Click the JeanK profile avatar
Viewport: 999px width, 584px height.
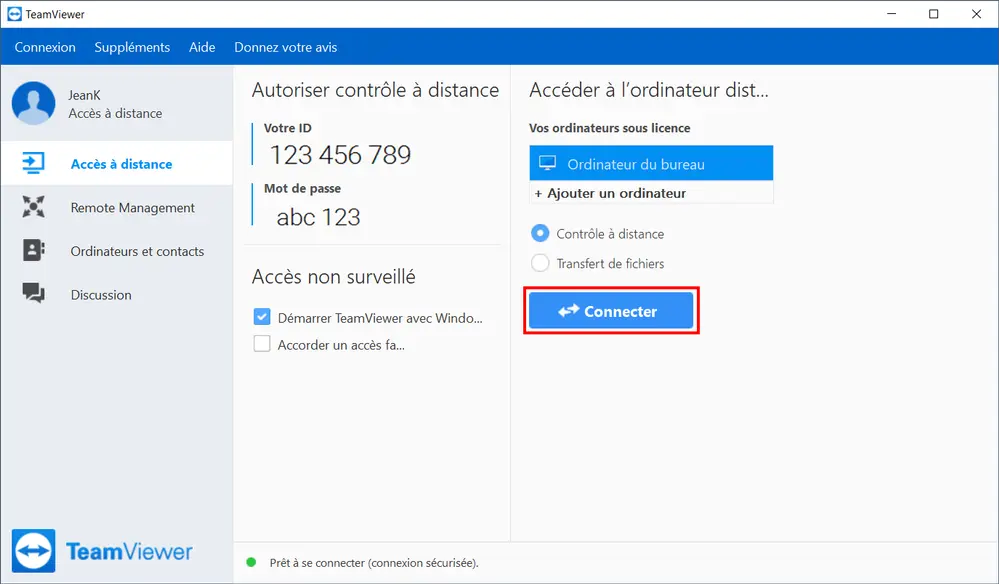pos(34,103)
